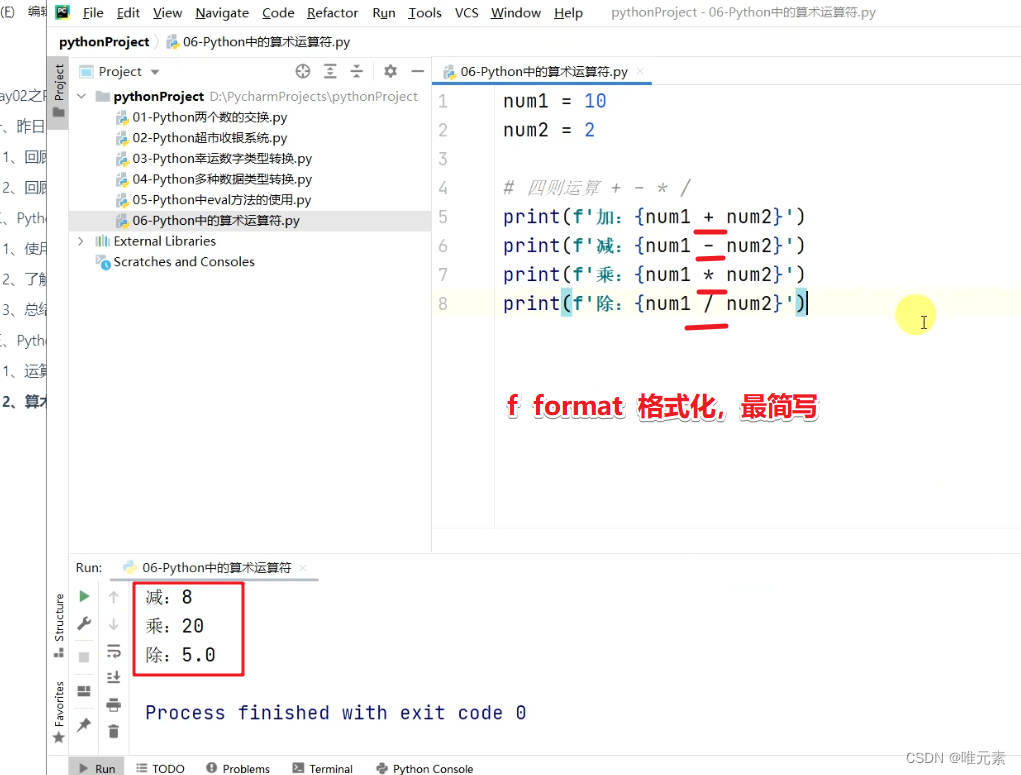The height and width of the screenshot is (775, 1021).
Task: Click the green Rerun button in Run panel
Action: coord(84,596)
